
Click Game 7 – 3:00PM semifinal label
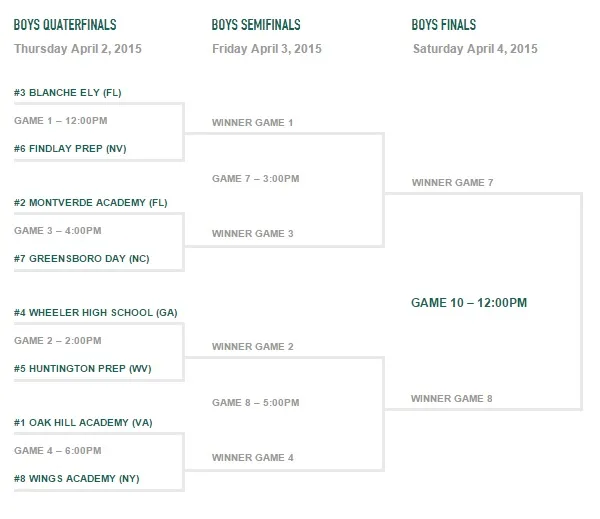256,178
